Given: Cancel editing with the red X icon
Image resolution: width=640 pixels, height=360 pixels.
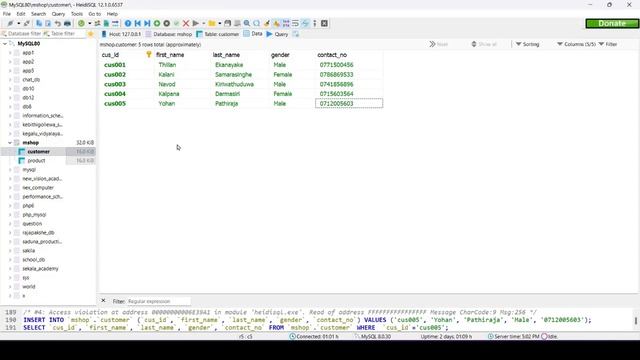Looking at the screenshot, I should click(186, 23).
